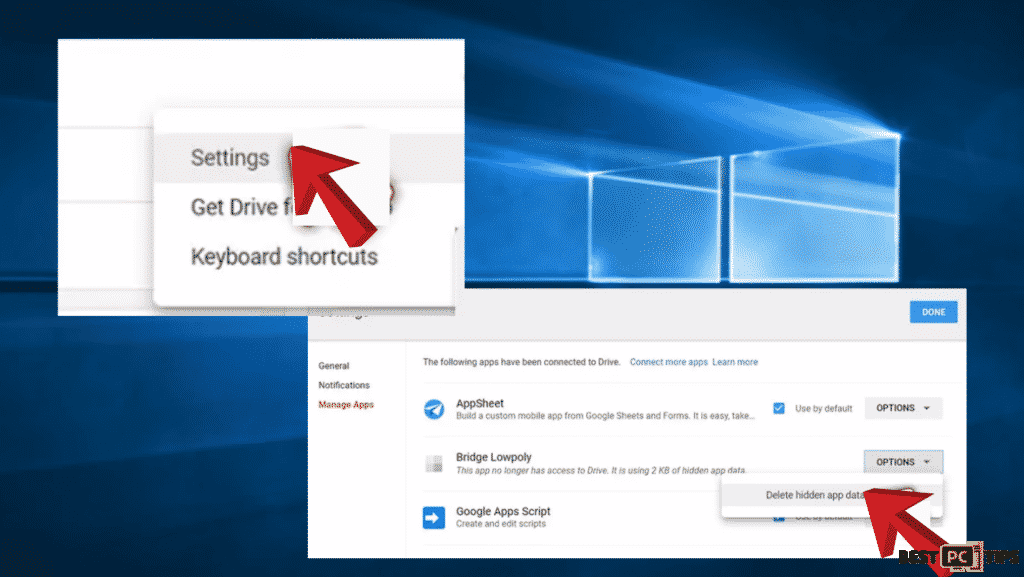Switch to the Manage Apps tab
1024x577 pixels.
tap(346, 405)
